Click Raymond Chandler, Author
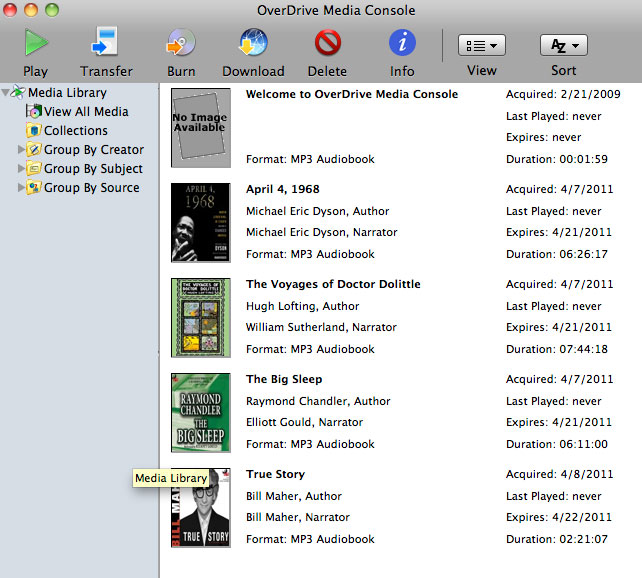Image resolution: width=642 pixels, height=578 pixels. coord(318,401)
